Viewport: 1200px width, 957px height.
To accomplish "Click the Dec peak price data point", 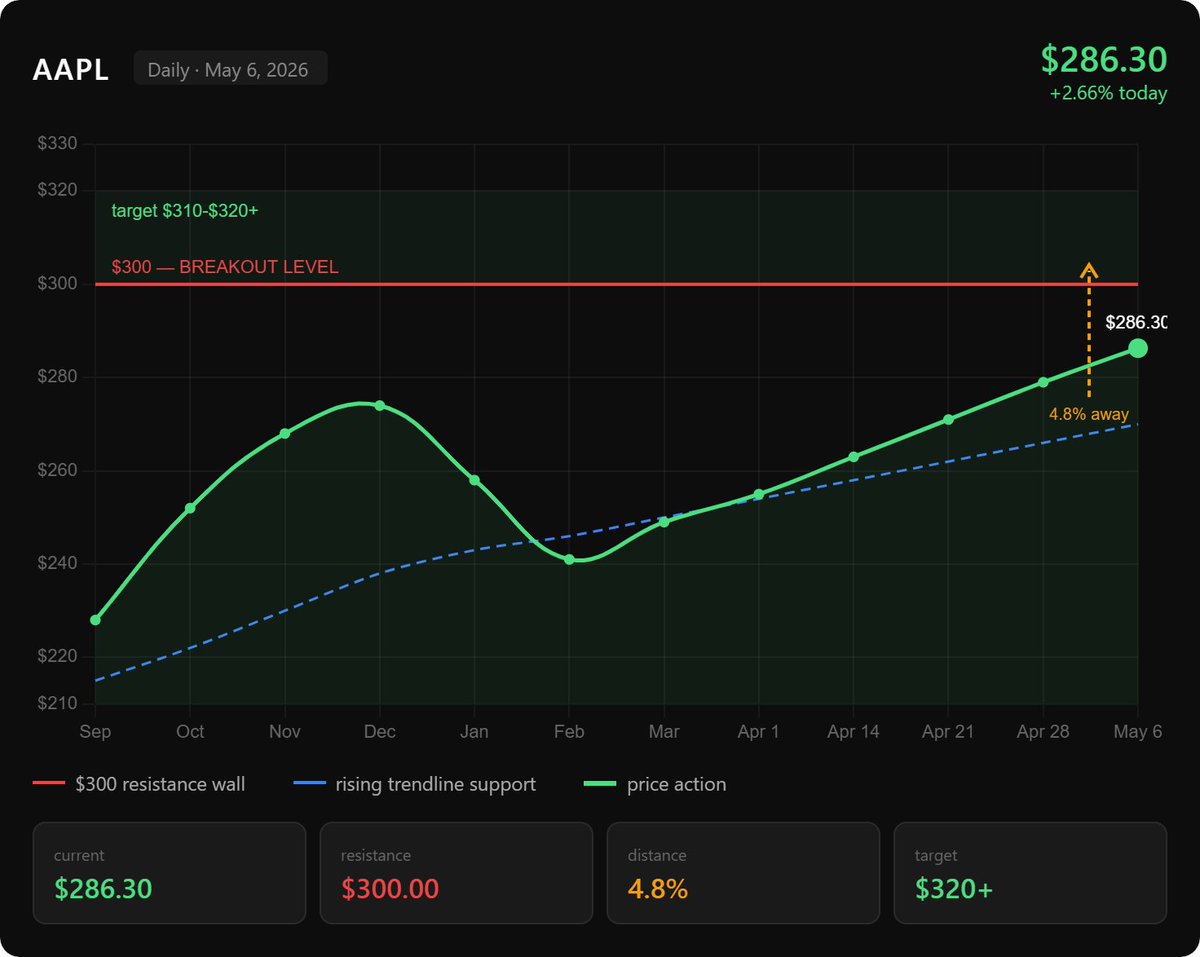I will tap(379, 405).
